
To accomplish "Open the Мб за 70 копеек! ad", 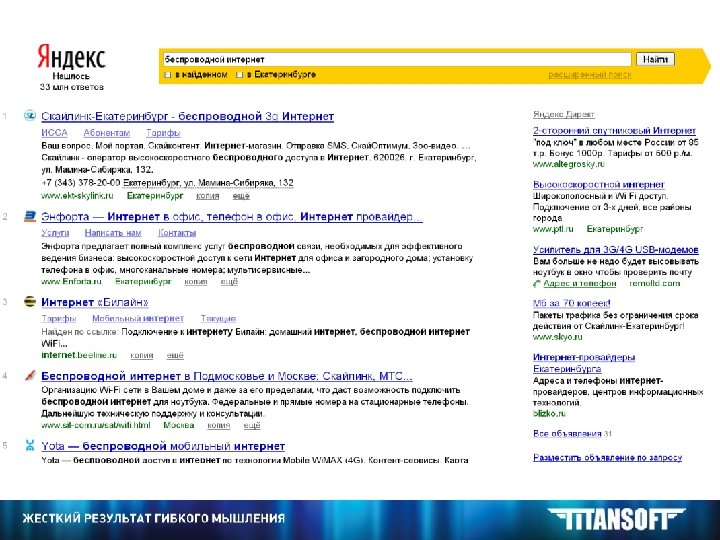I will pos(572,303).
